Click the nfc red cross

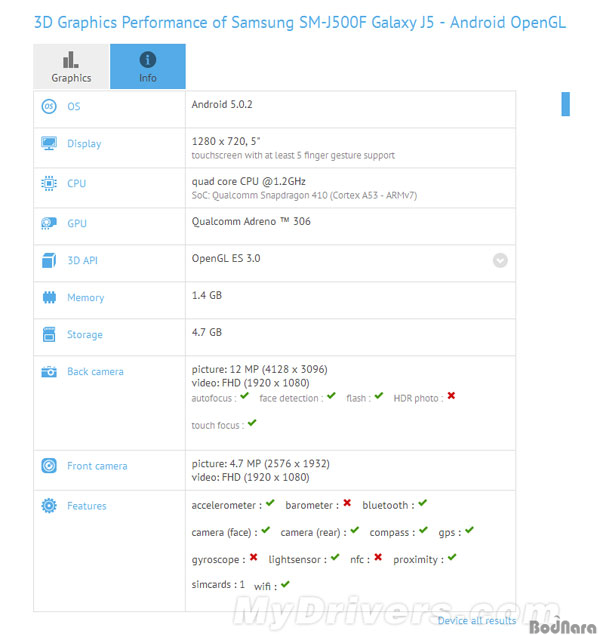click(378, 557)
